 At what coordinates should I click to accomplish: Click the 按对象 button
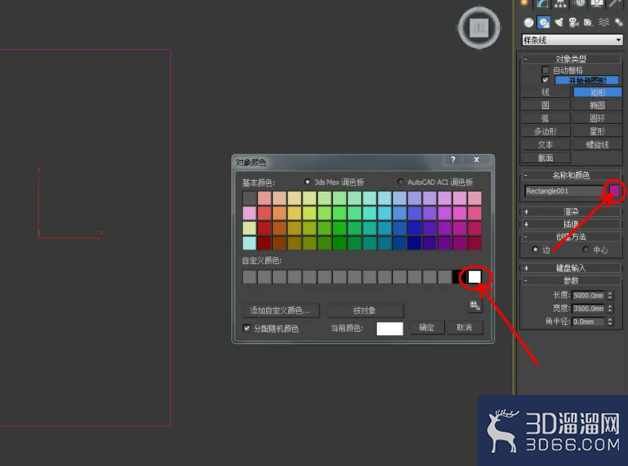[x=365, y=310]
